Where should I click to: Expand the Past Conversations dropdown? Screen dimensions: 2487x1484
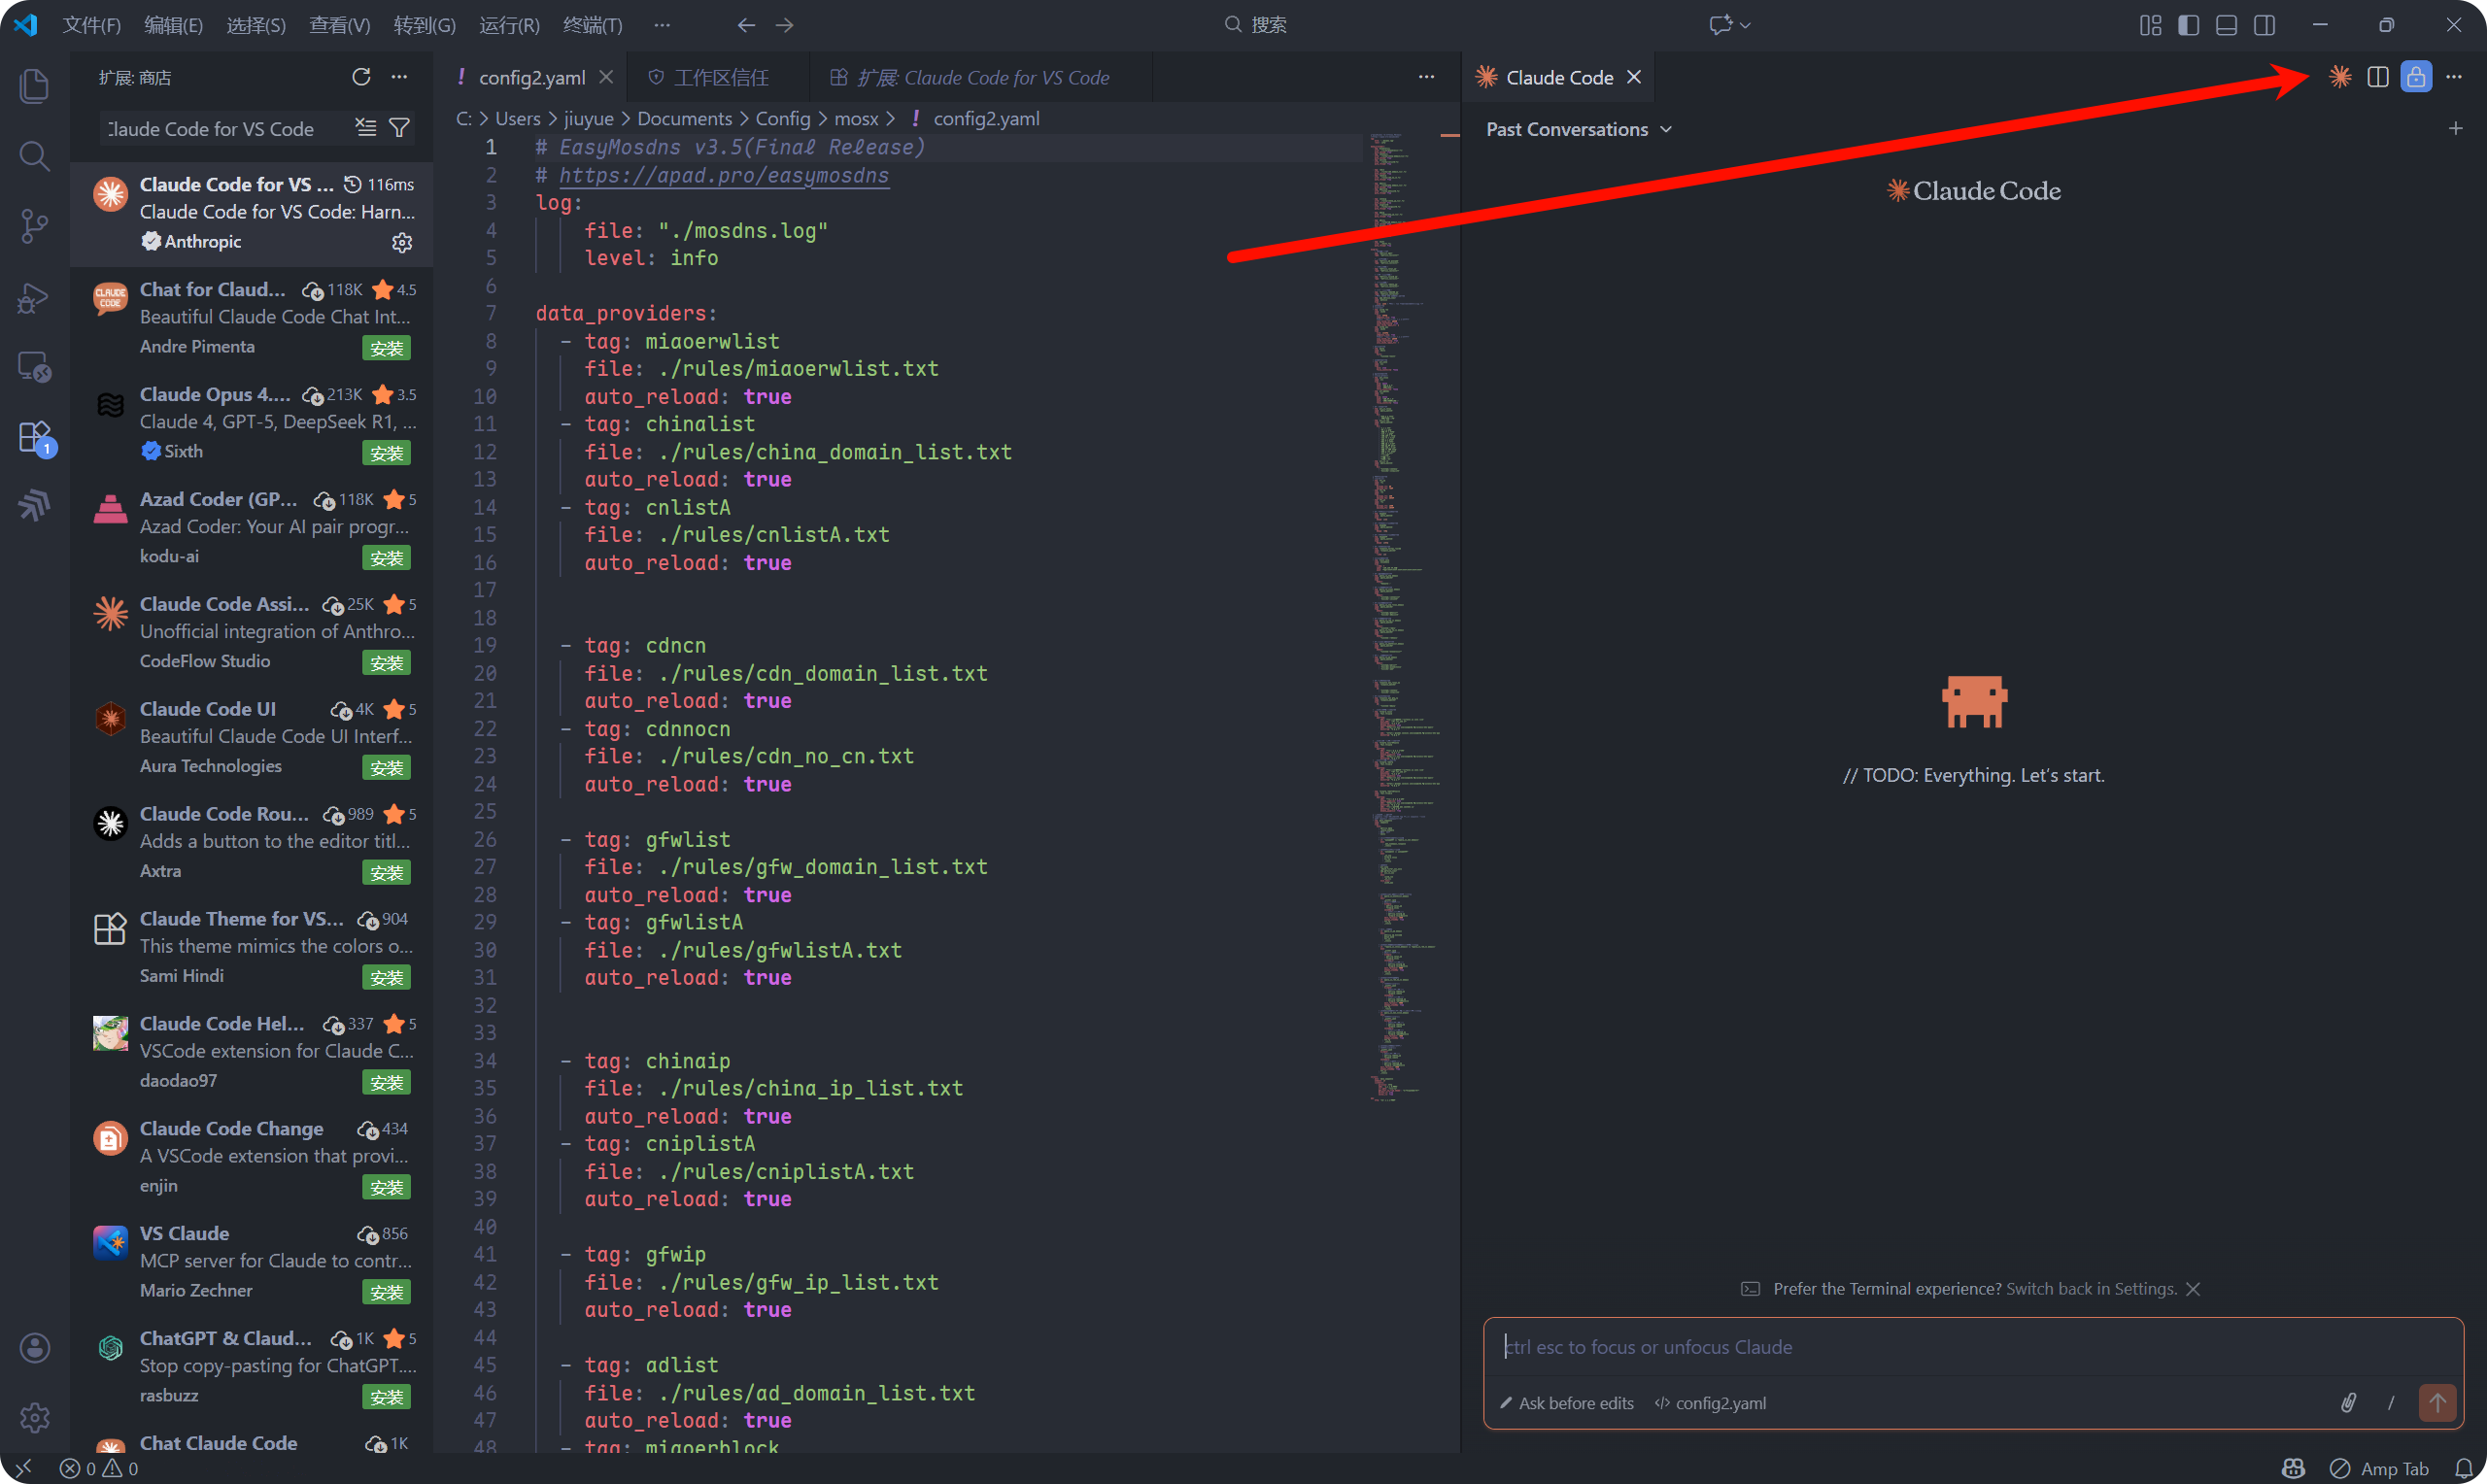1578,129
